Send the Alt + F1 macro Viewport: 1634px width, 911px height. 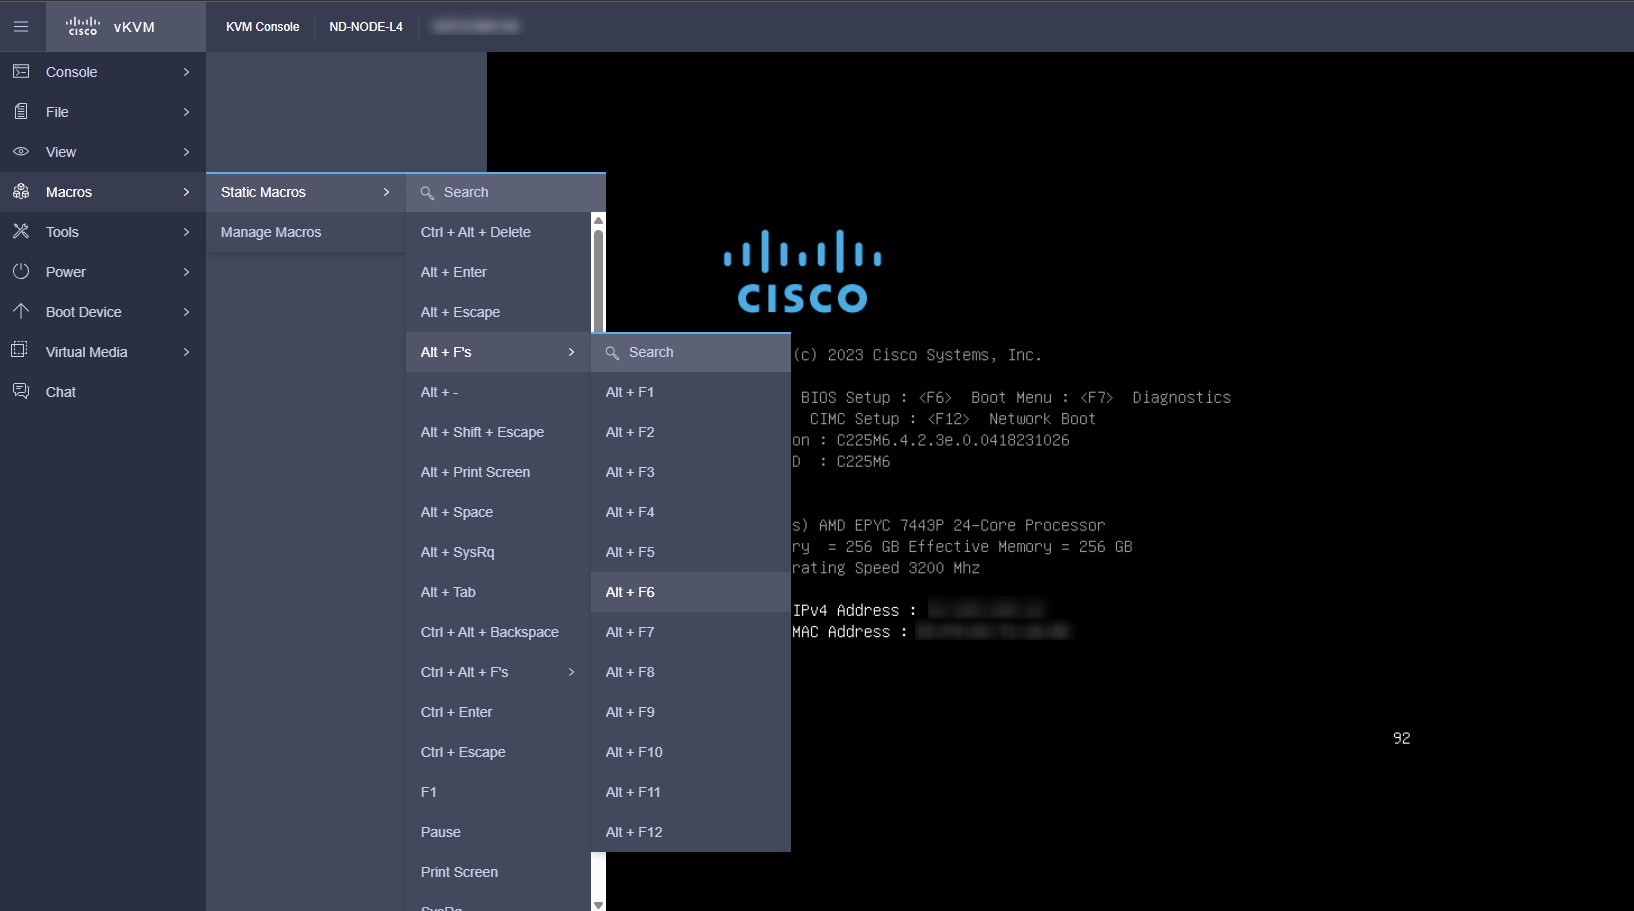pyautogui.click(x=691, y=392)
